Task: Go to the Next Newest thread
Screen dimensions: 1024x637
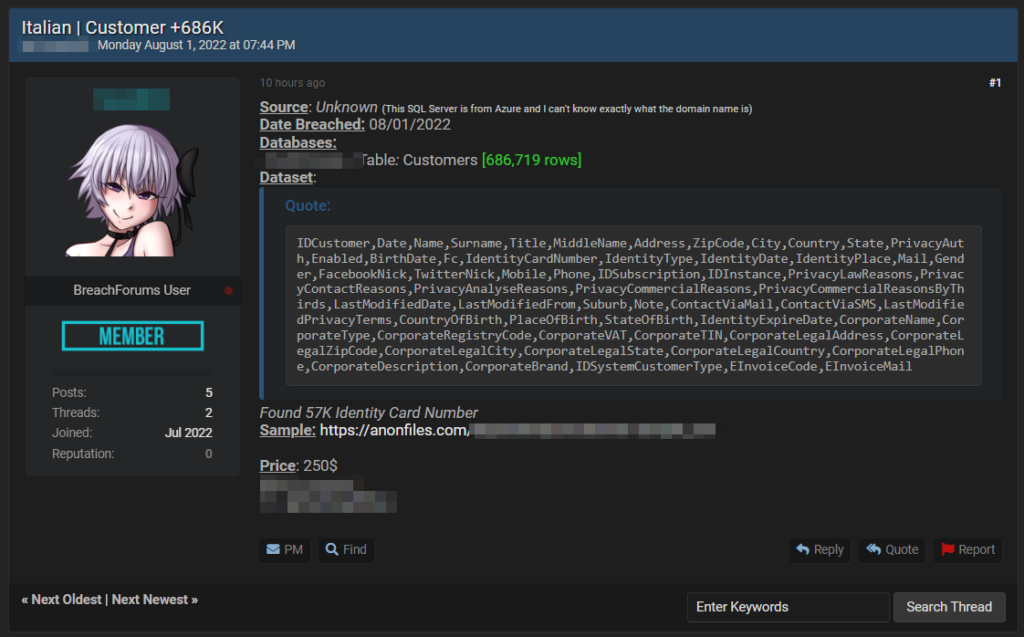Action: (x=155, y=600)
